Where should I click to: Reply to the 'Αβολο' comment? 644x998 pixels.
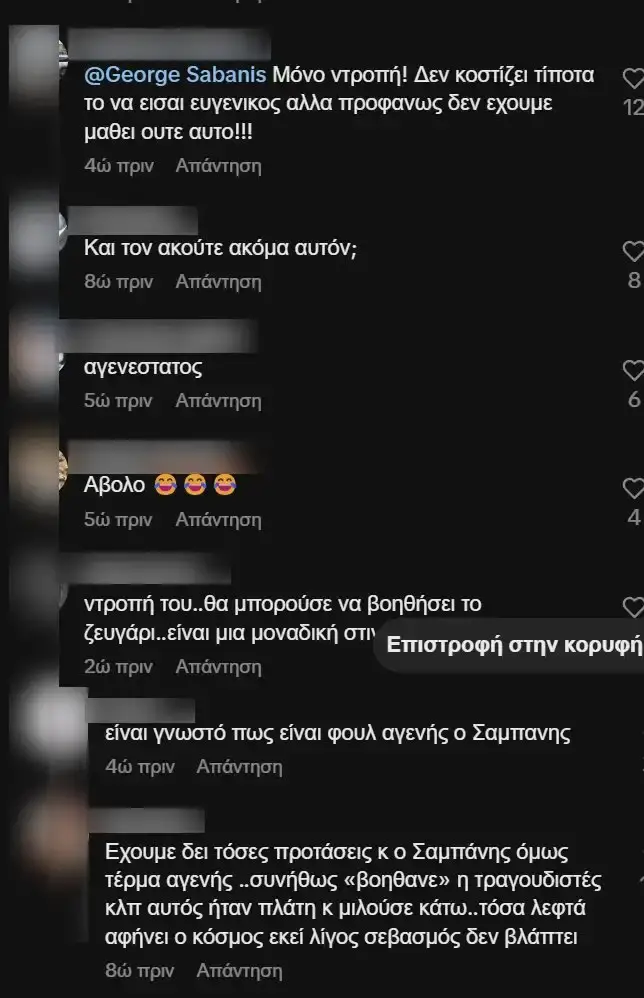point(218,519)
